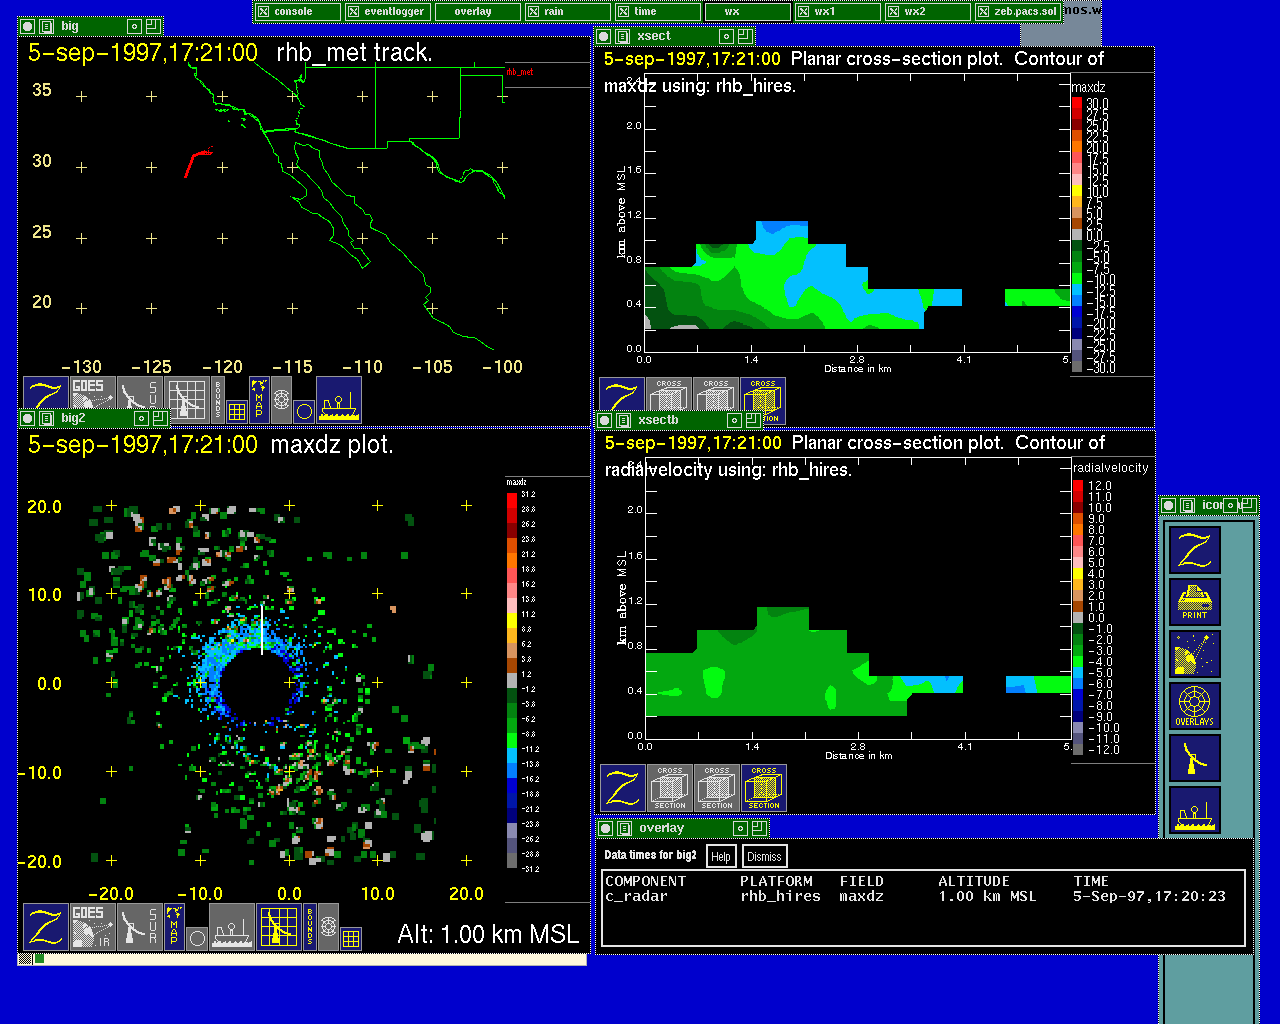Open the xsect window title bar menu
The height and width of the screenshot is (1024, 1280).
coord(622,36)
